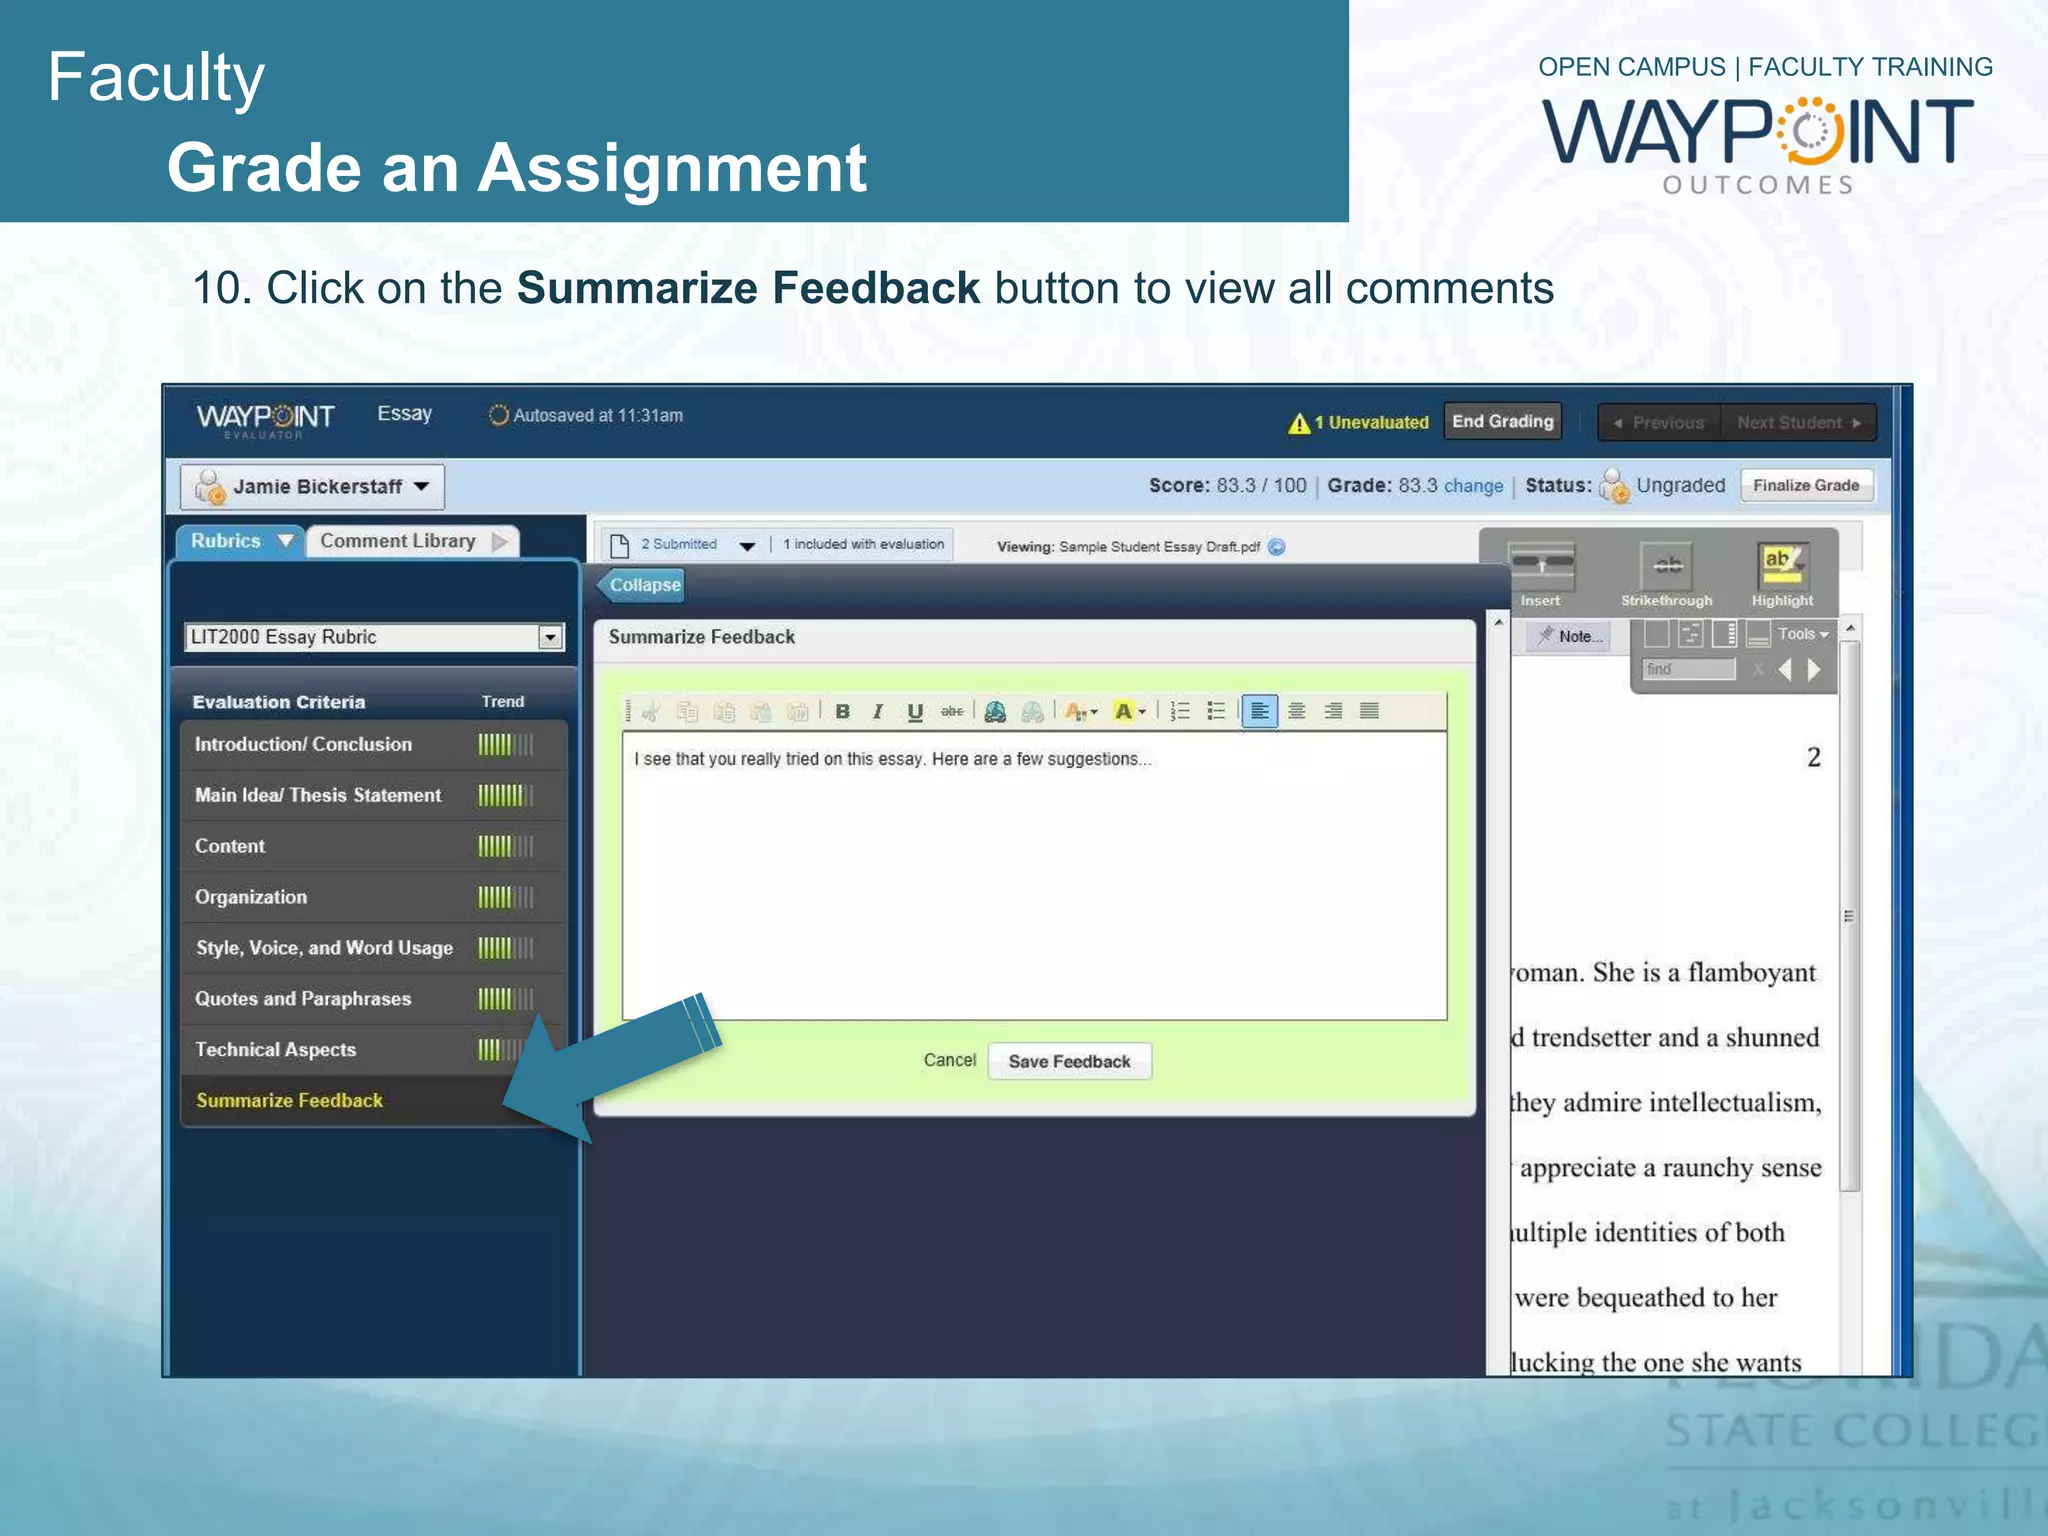
Task: Click the Technical Aspects trend bar
Action: pyautogui.click(x=500, y=1050)
